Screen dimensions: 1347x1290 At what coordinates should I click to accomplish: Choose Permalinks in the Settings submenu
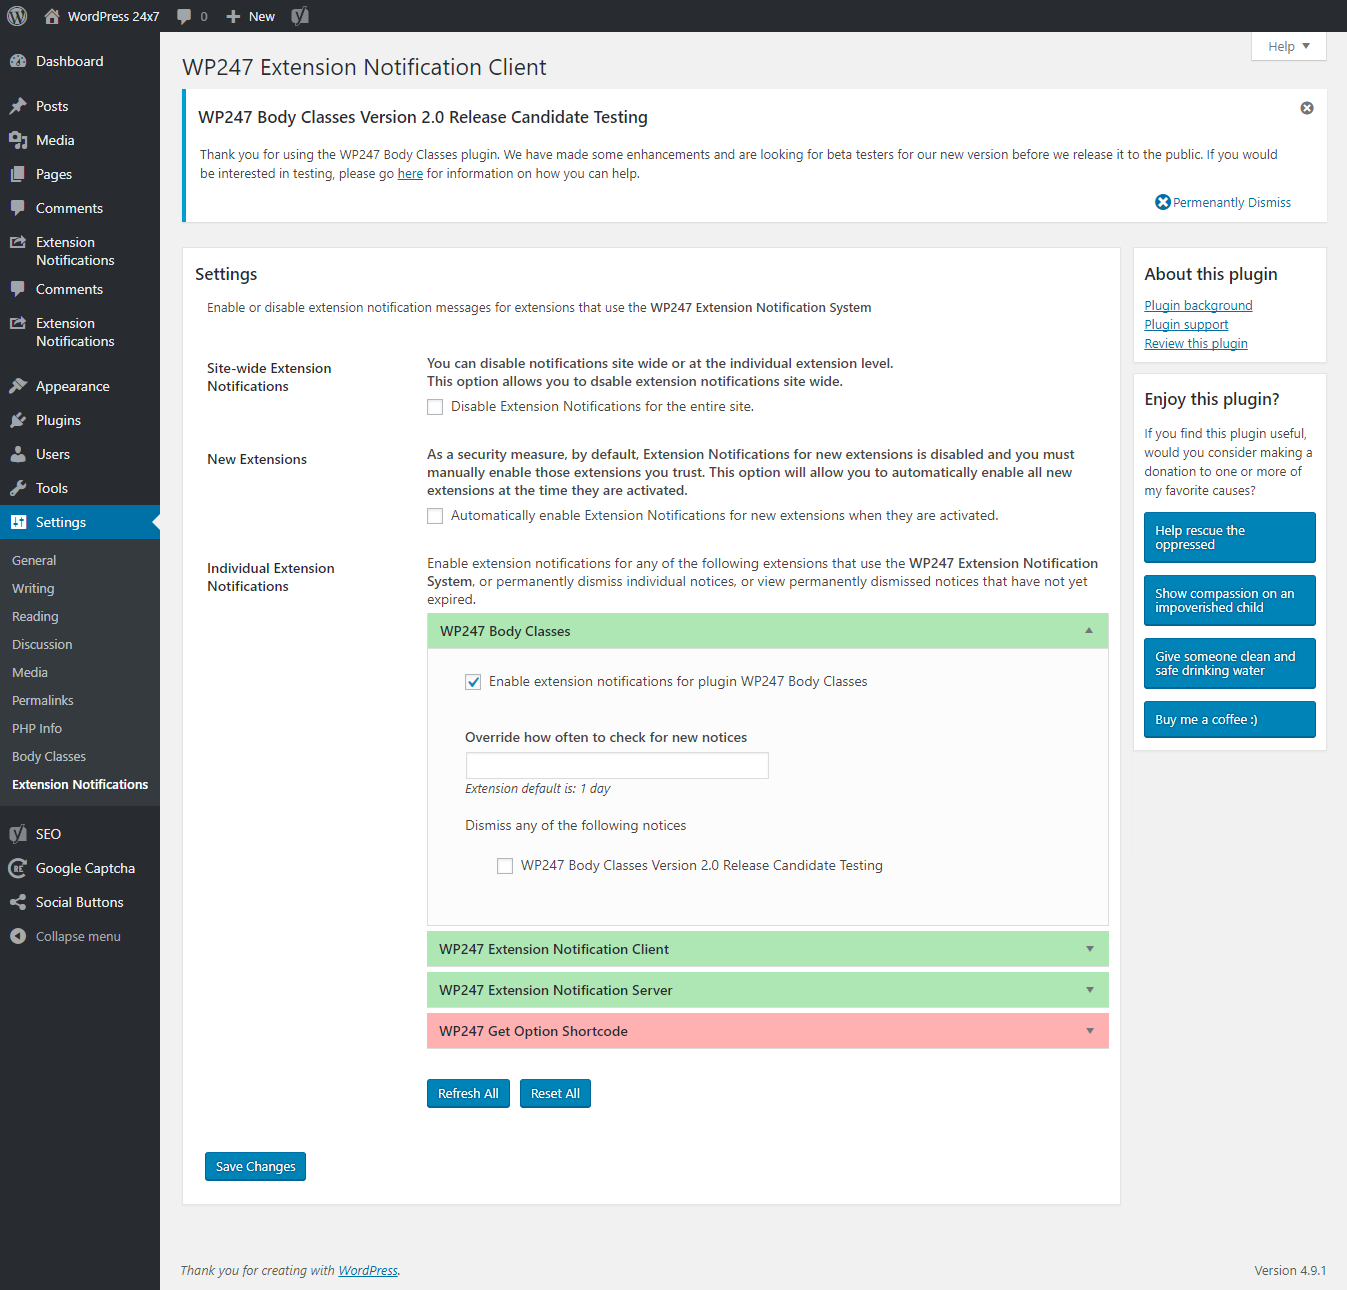pos(43,701)
